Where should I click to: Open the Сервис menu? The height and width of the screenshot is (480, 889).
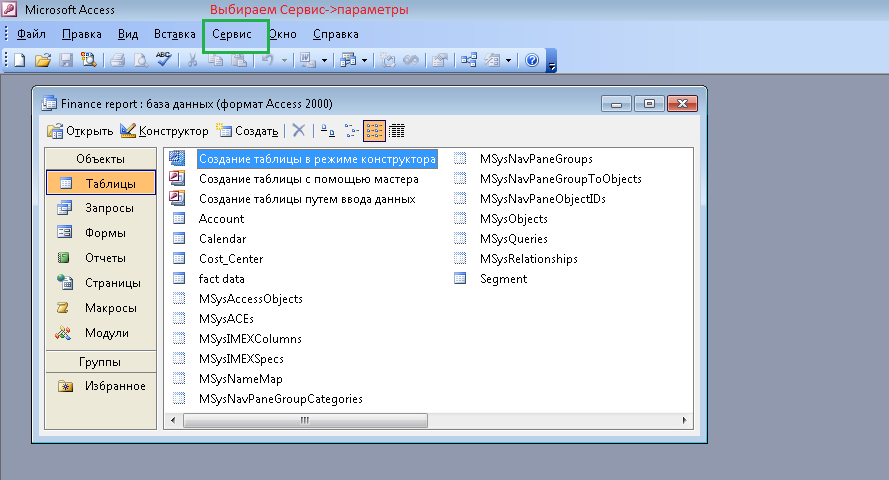point(232,34)
